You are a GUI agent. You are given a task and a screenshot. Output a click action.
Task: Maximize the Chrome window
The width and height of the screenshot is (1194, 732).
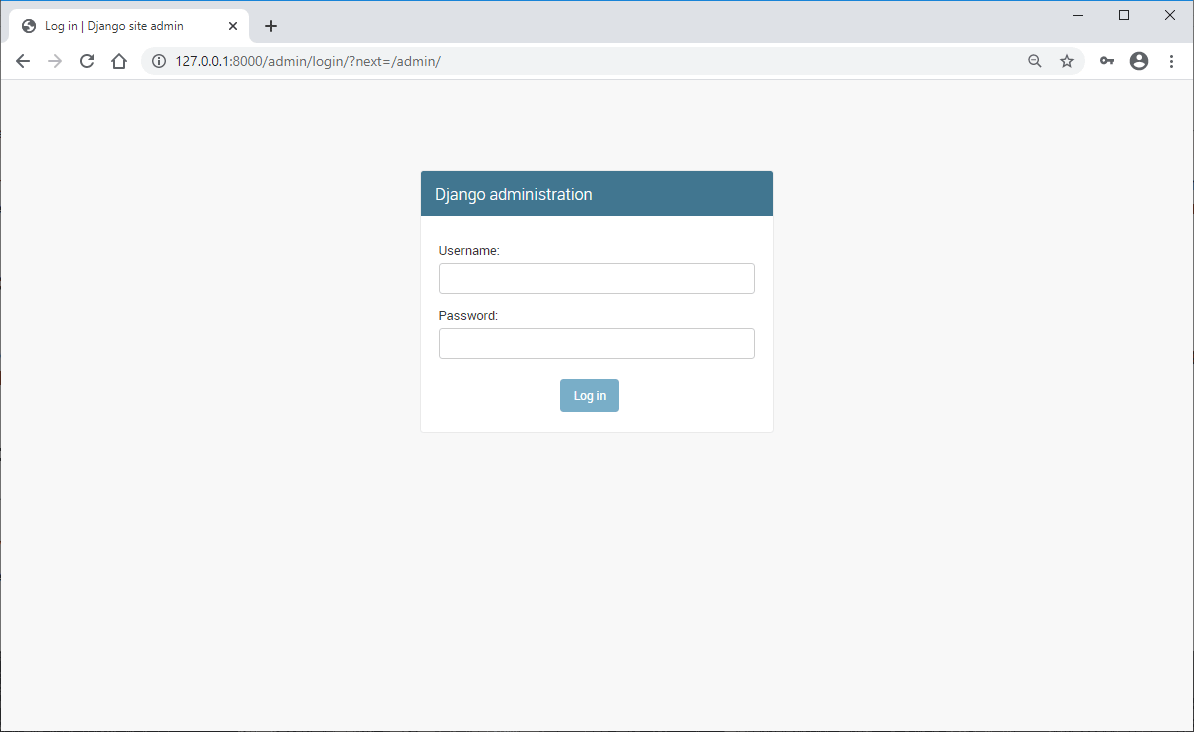coord(1124,15)
